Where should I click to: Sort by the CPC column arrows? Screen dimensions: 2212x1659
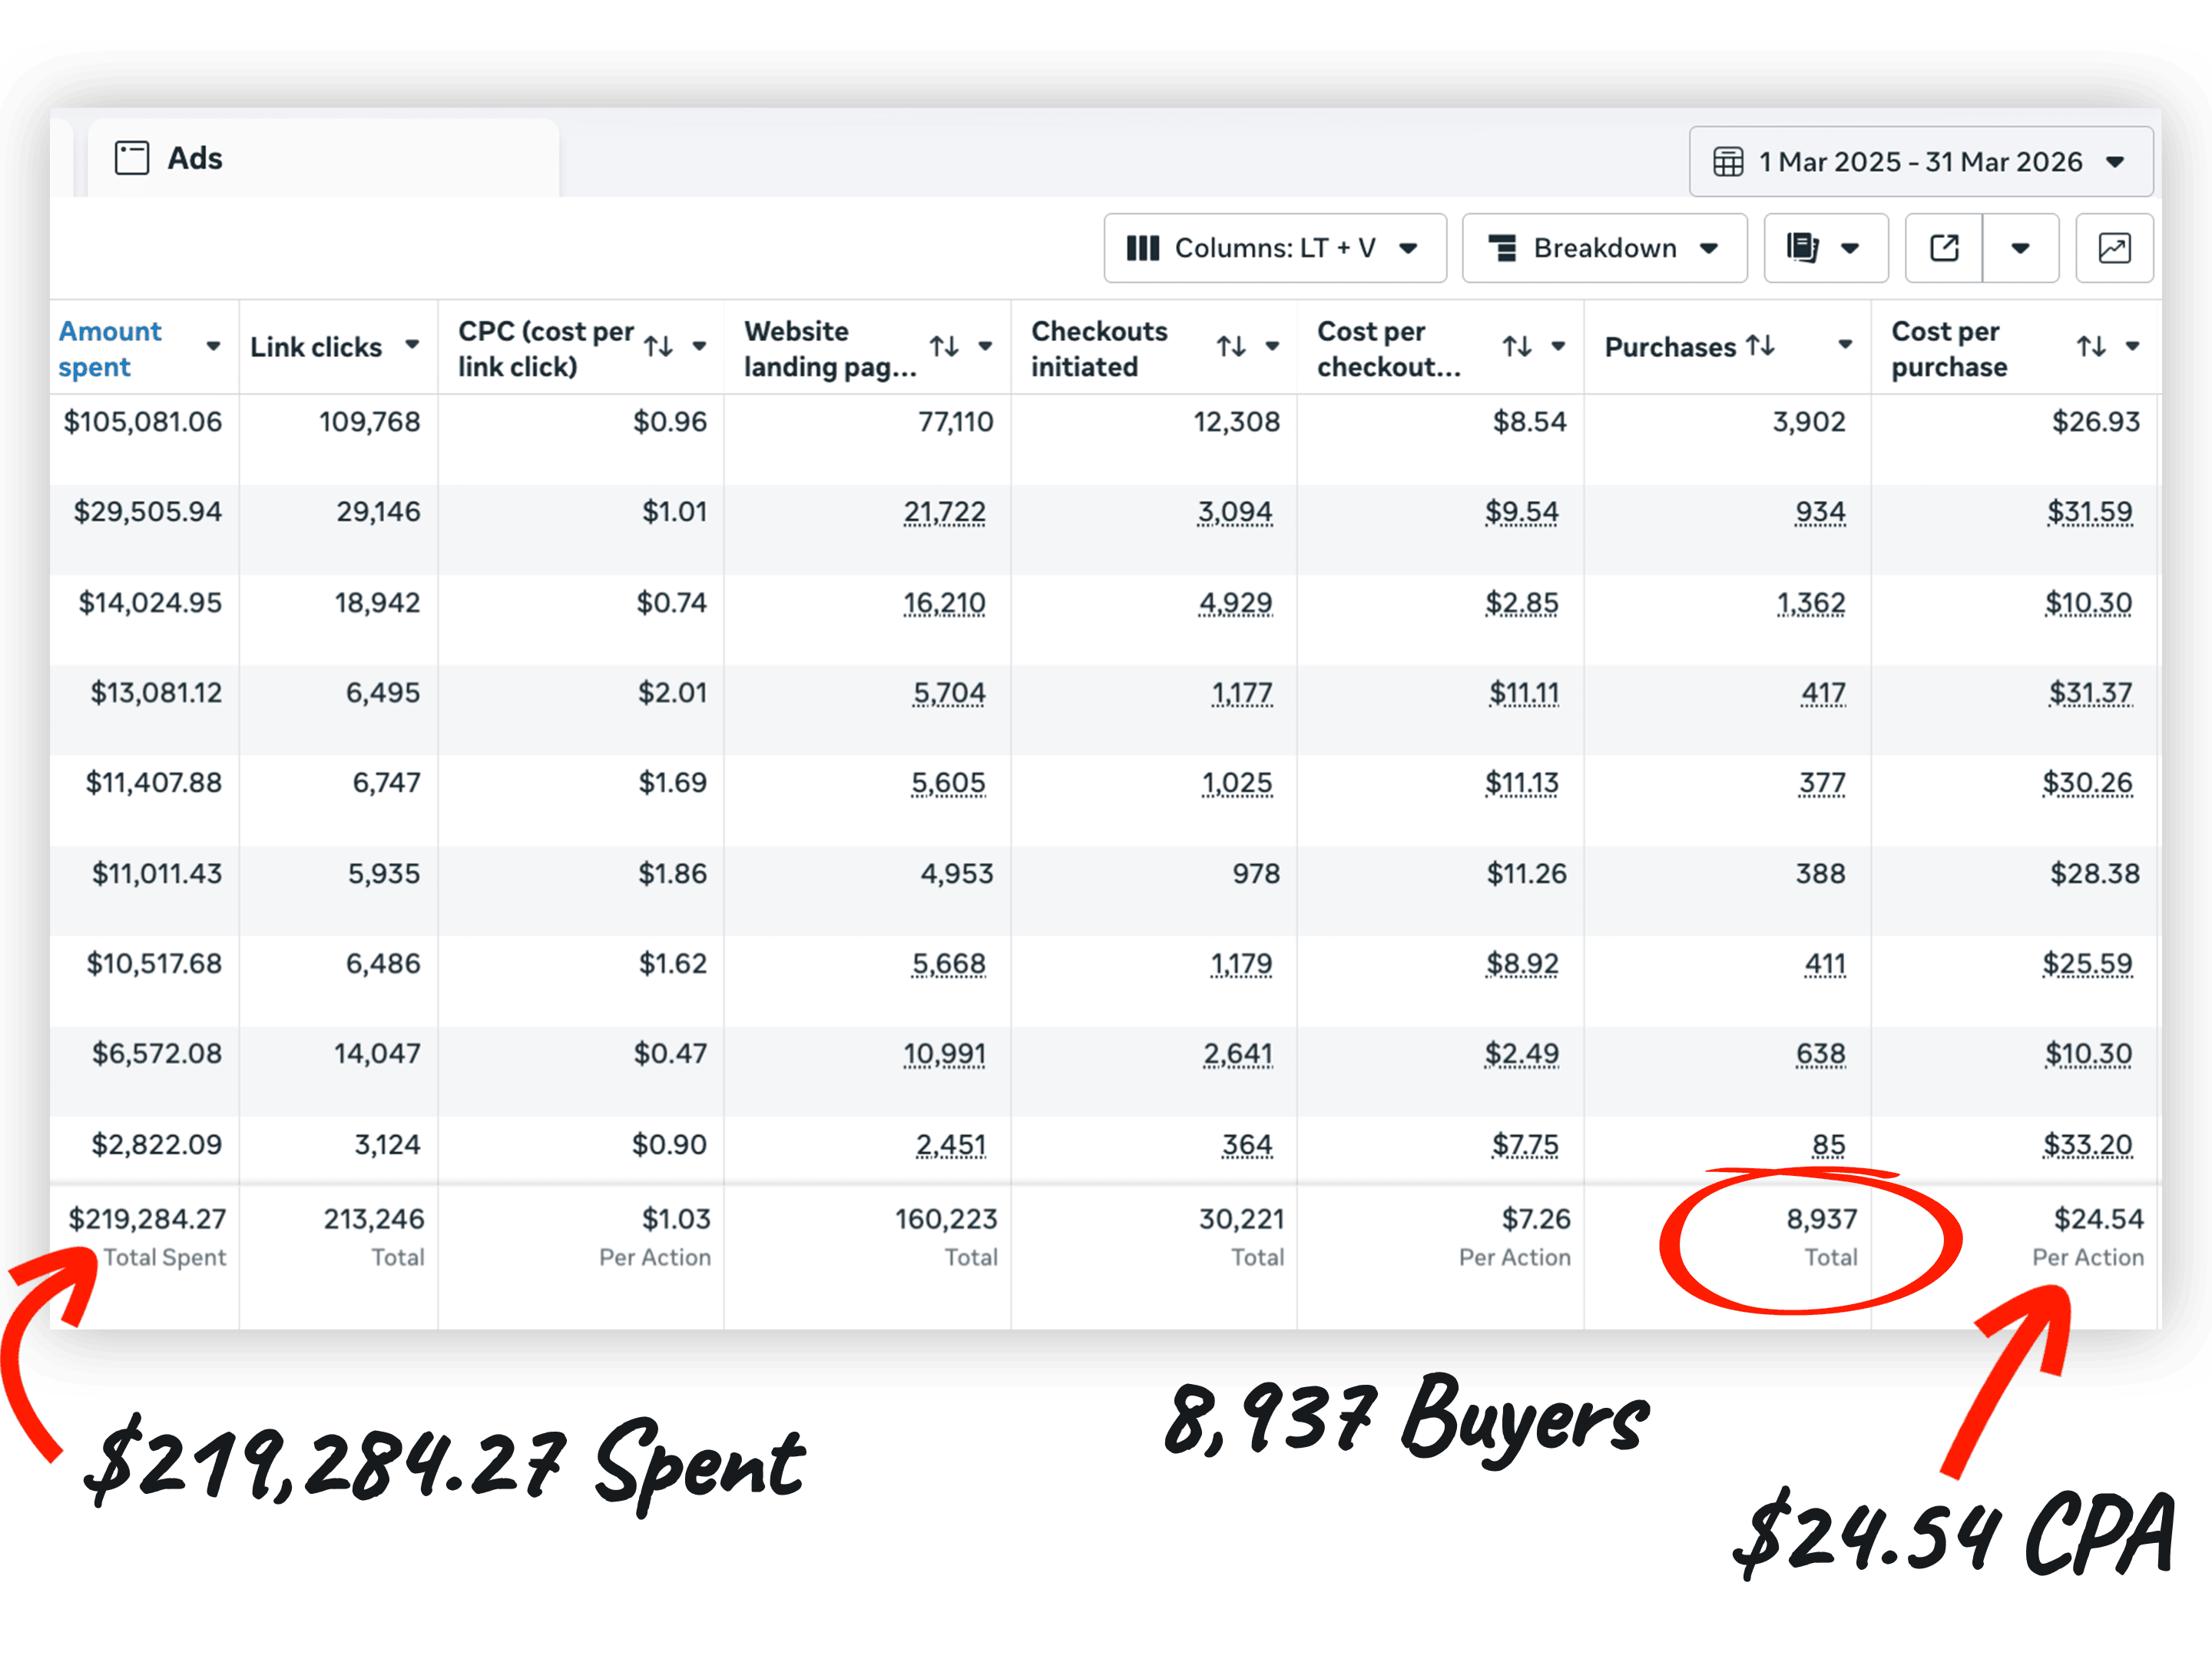pos(658,347)
